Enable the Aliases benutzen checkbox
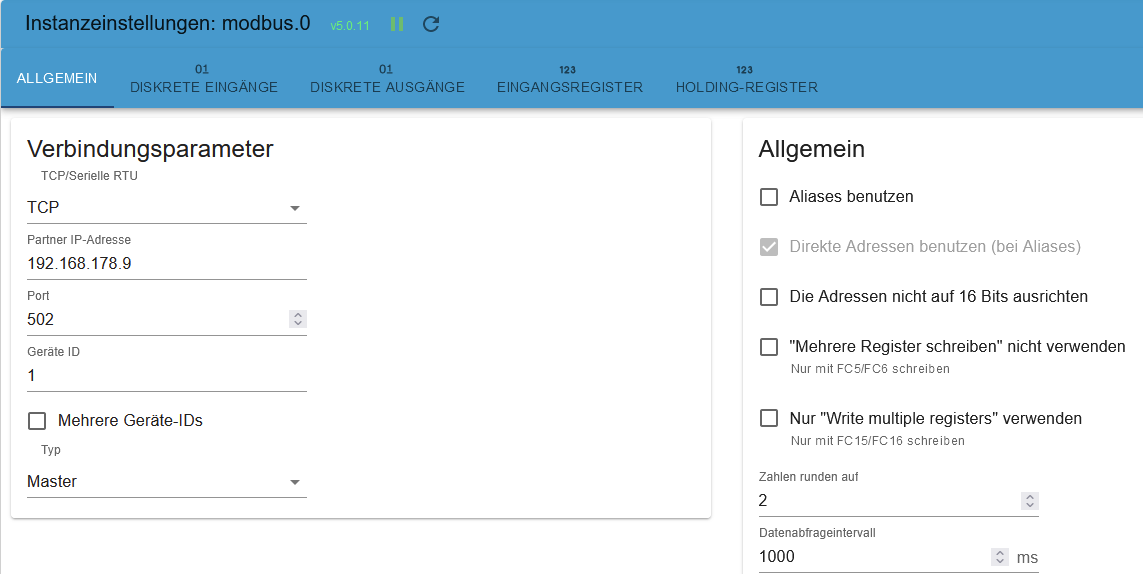The image size is (1143, 574). [x=769, y=197]
